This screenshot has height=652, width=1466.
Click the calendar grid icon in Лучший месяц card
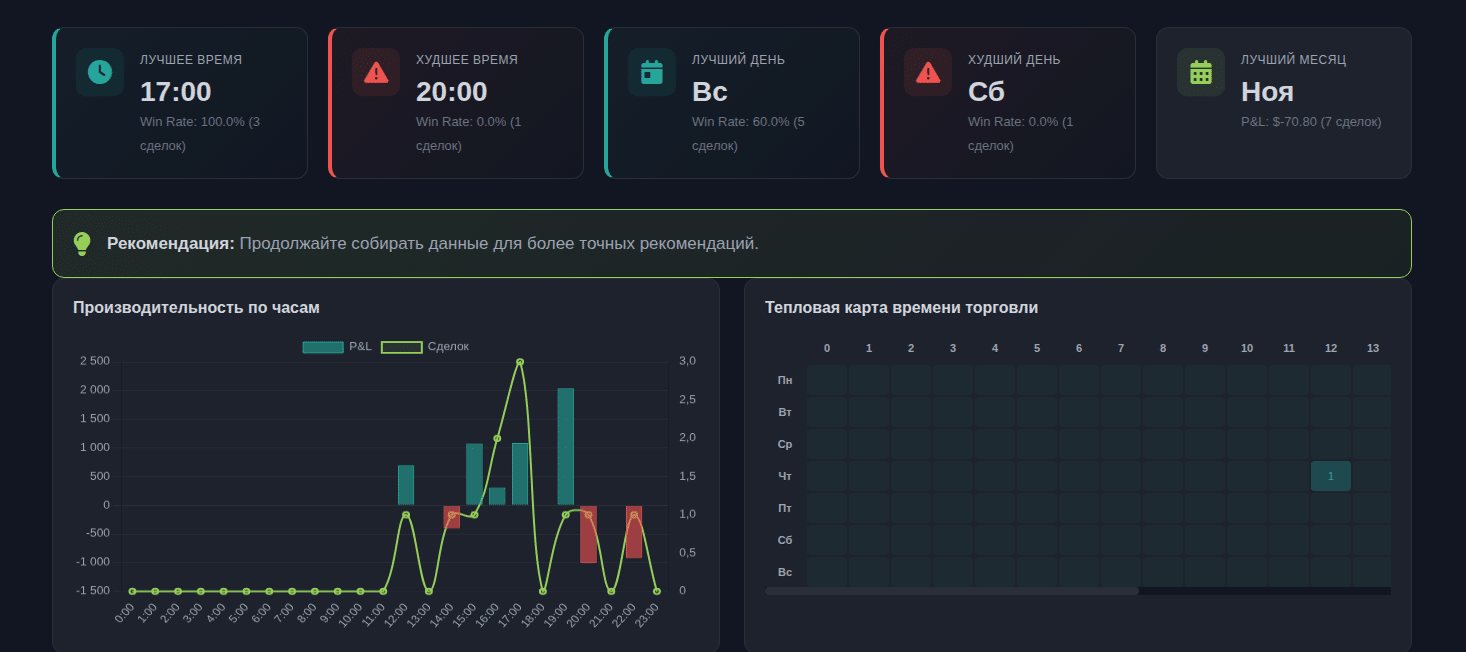(x=1201, y=72)
